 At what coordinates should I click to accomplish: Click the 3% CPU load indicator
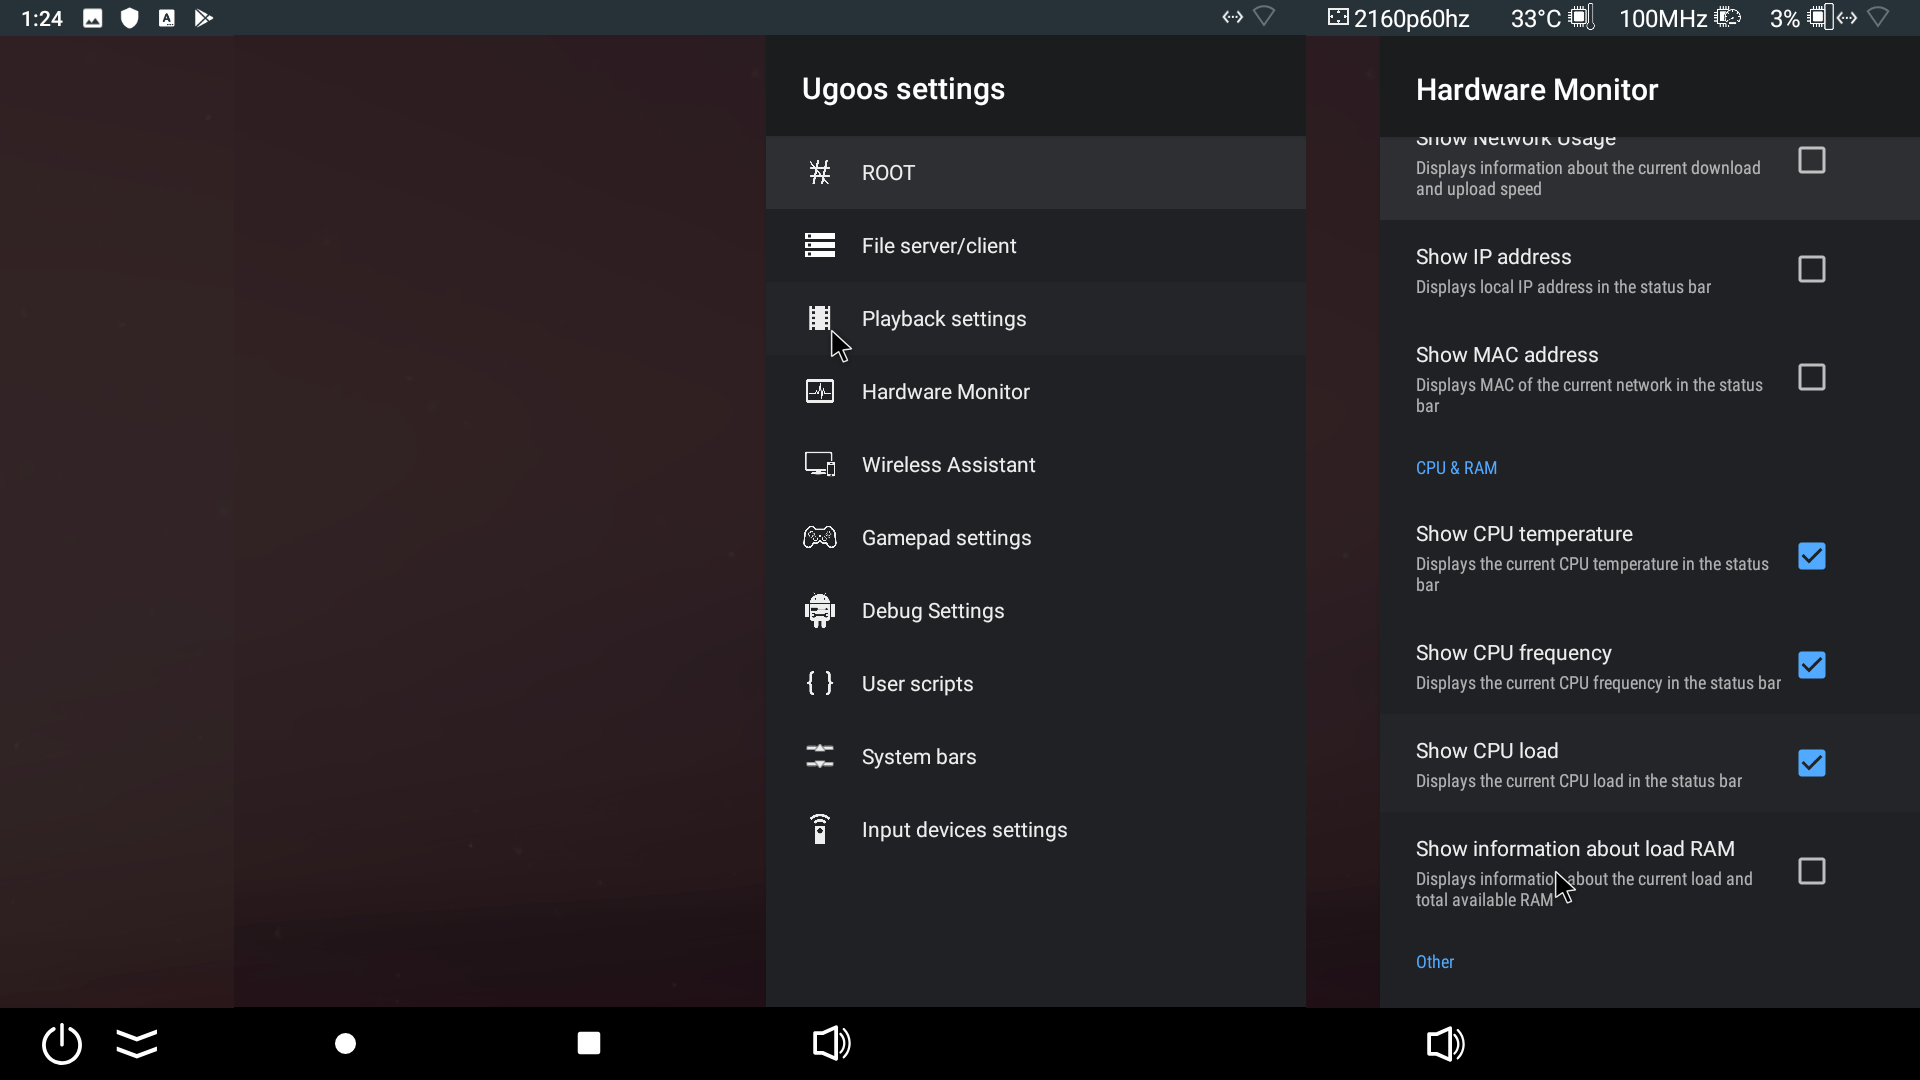click(x=1801, y=18)
